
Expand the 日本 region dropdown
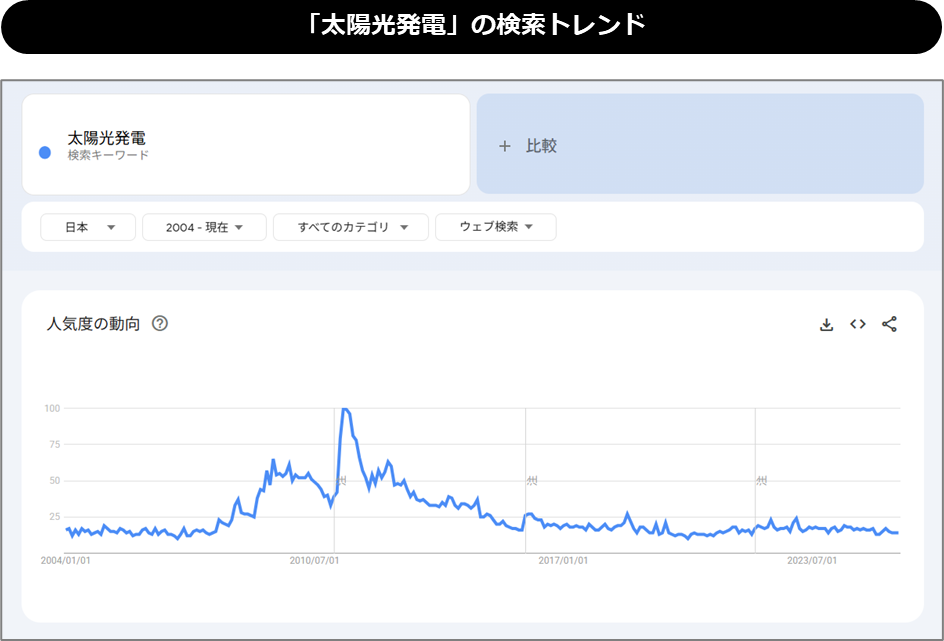point(90,227)
